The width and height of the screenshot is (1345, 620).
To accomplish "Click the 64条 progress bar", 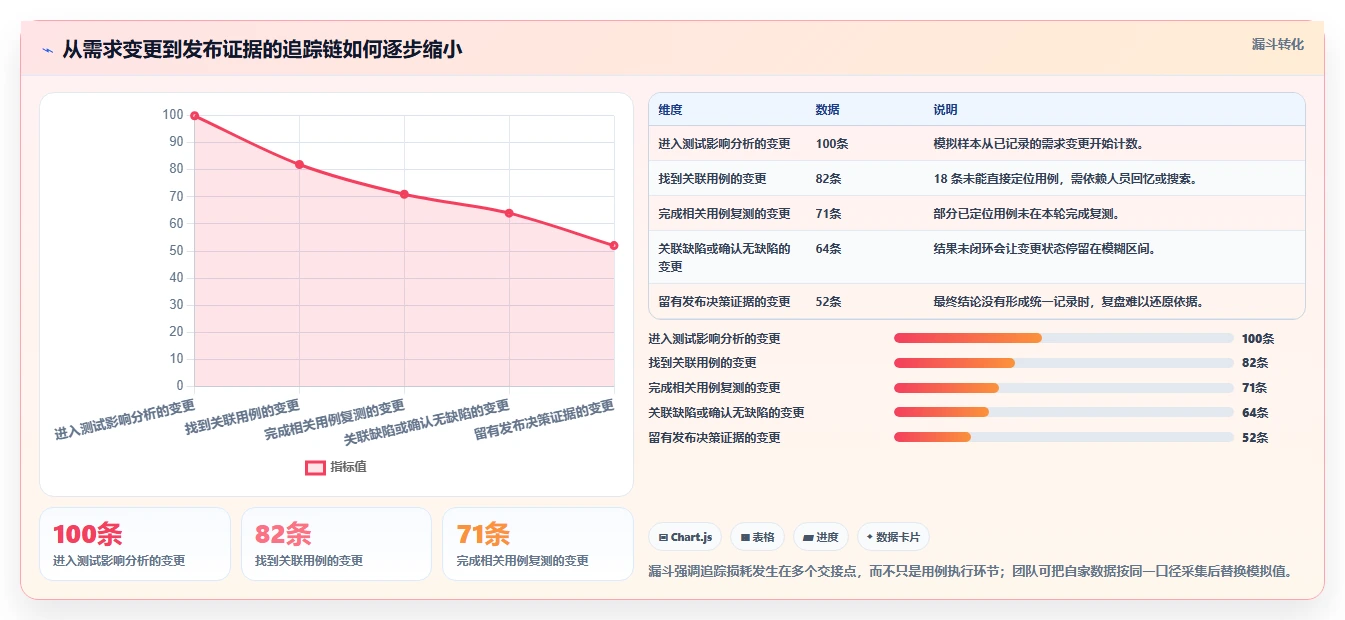I will (1064, 413).
